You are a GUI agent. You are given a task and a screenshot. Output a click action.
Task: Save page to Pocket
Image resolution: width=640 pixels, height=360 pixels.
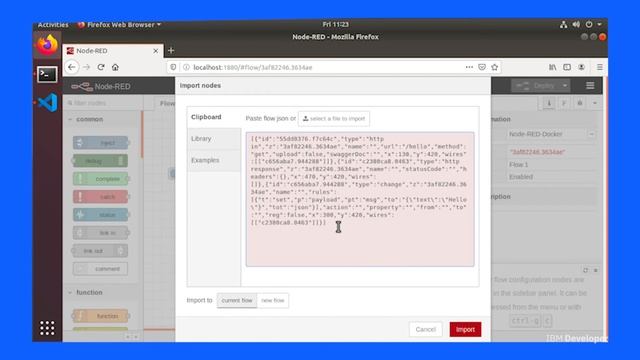pyautogui.click(x=482, y=67)
